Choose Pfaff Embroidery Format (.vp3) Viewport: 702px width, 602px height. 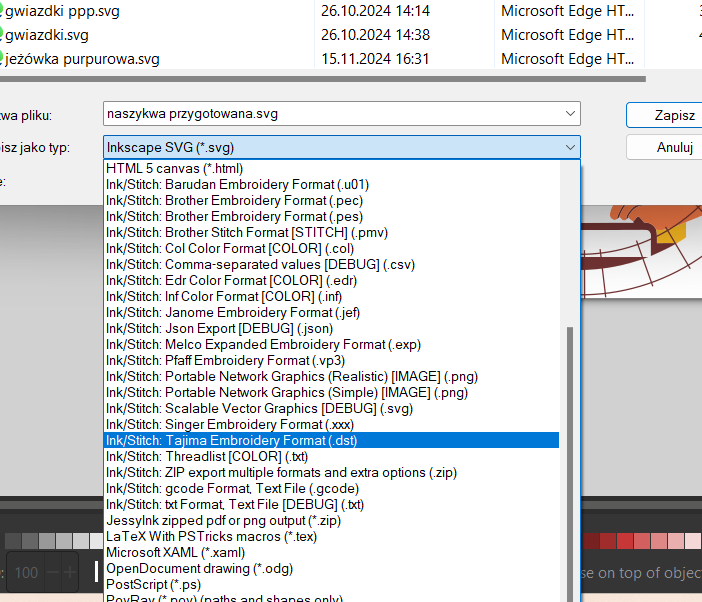[331, 361]
